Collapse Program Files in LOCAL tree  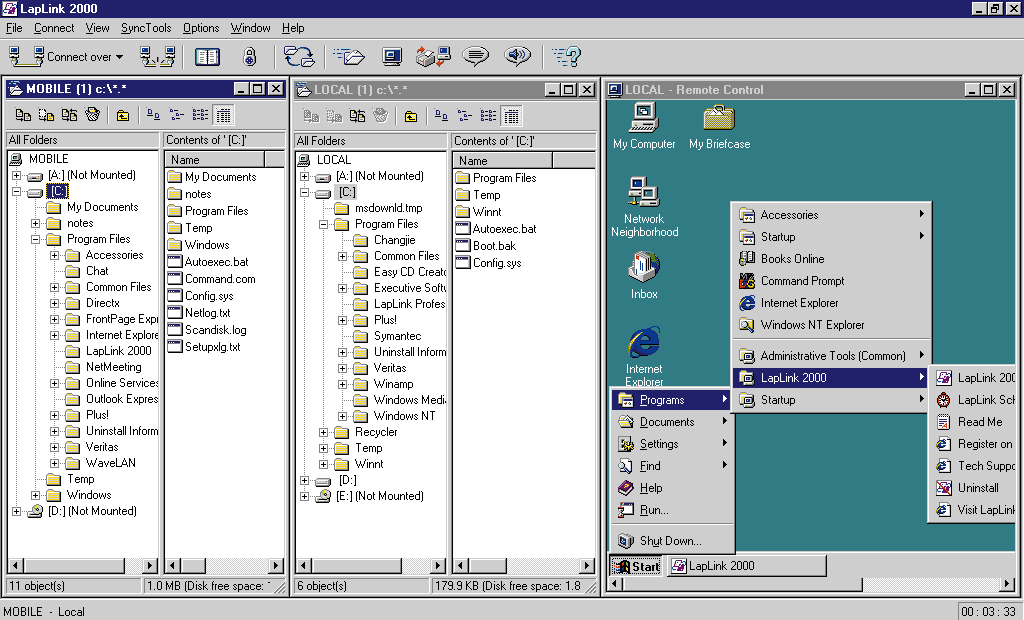[x=323, y=224]
